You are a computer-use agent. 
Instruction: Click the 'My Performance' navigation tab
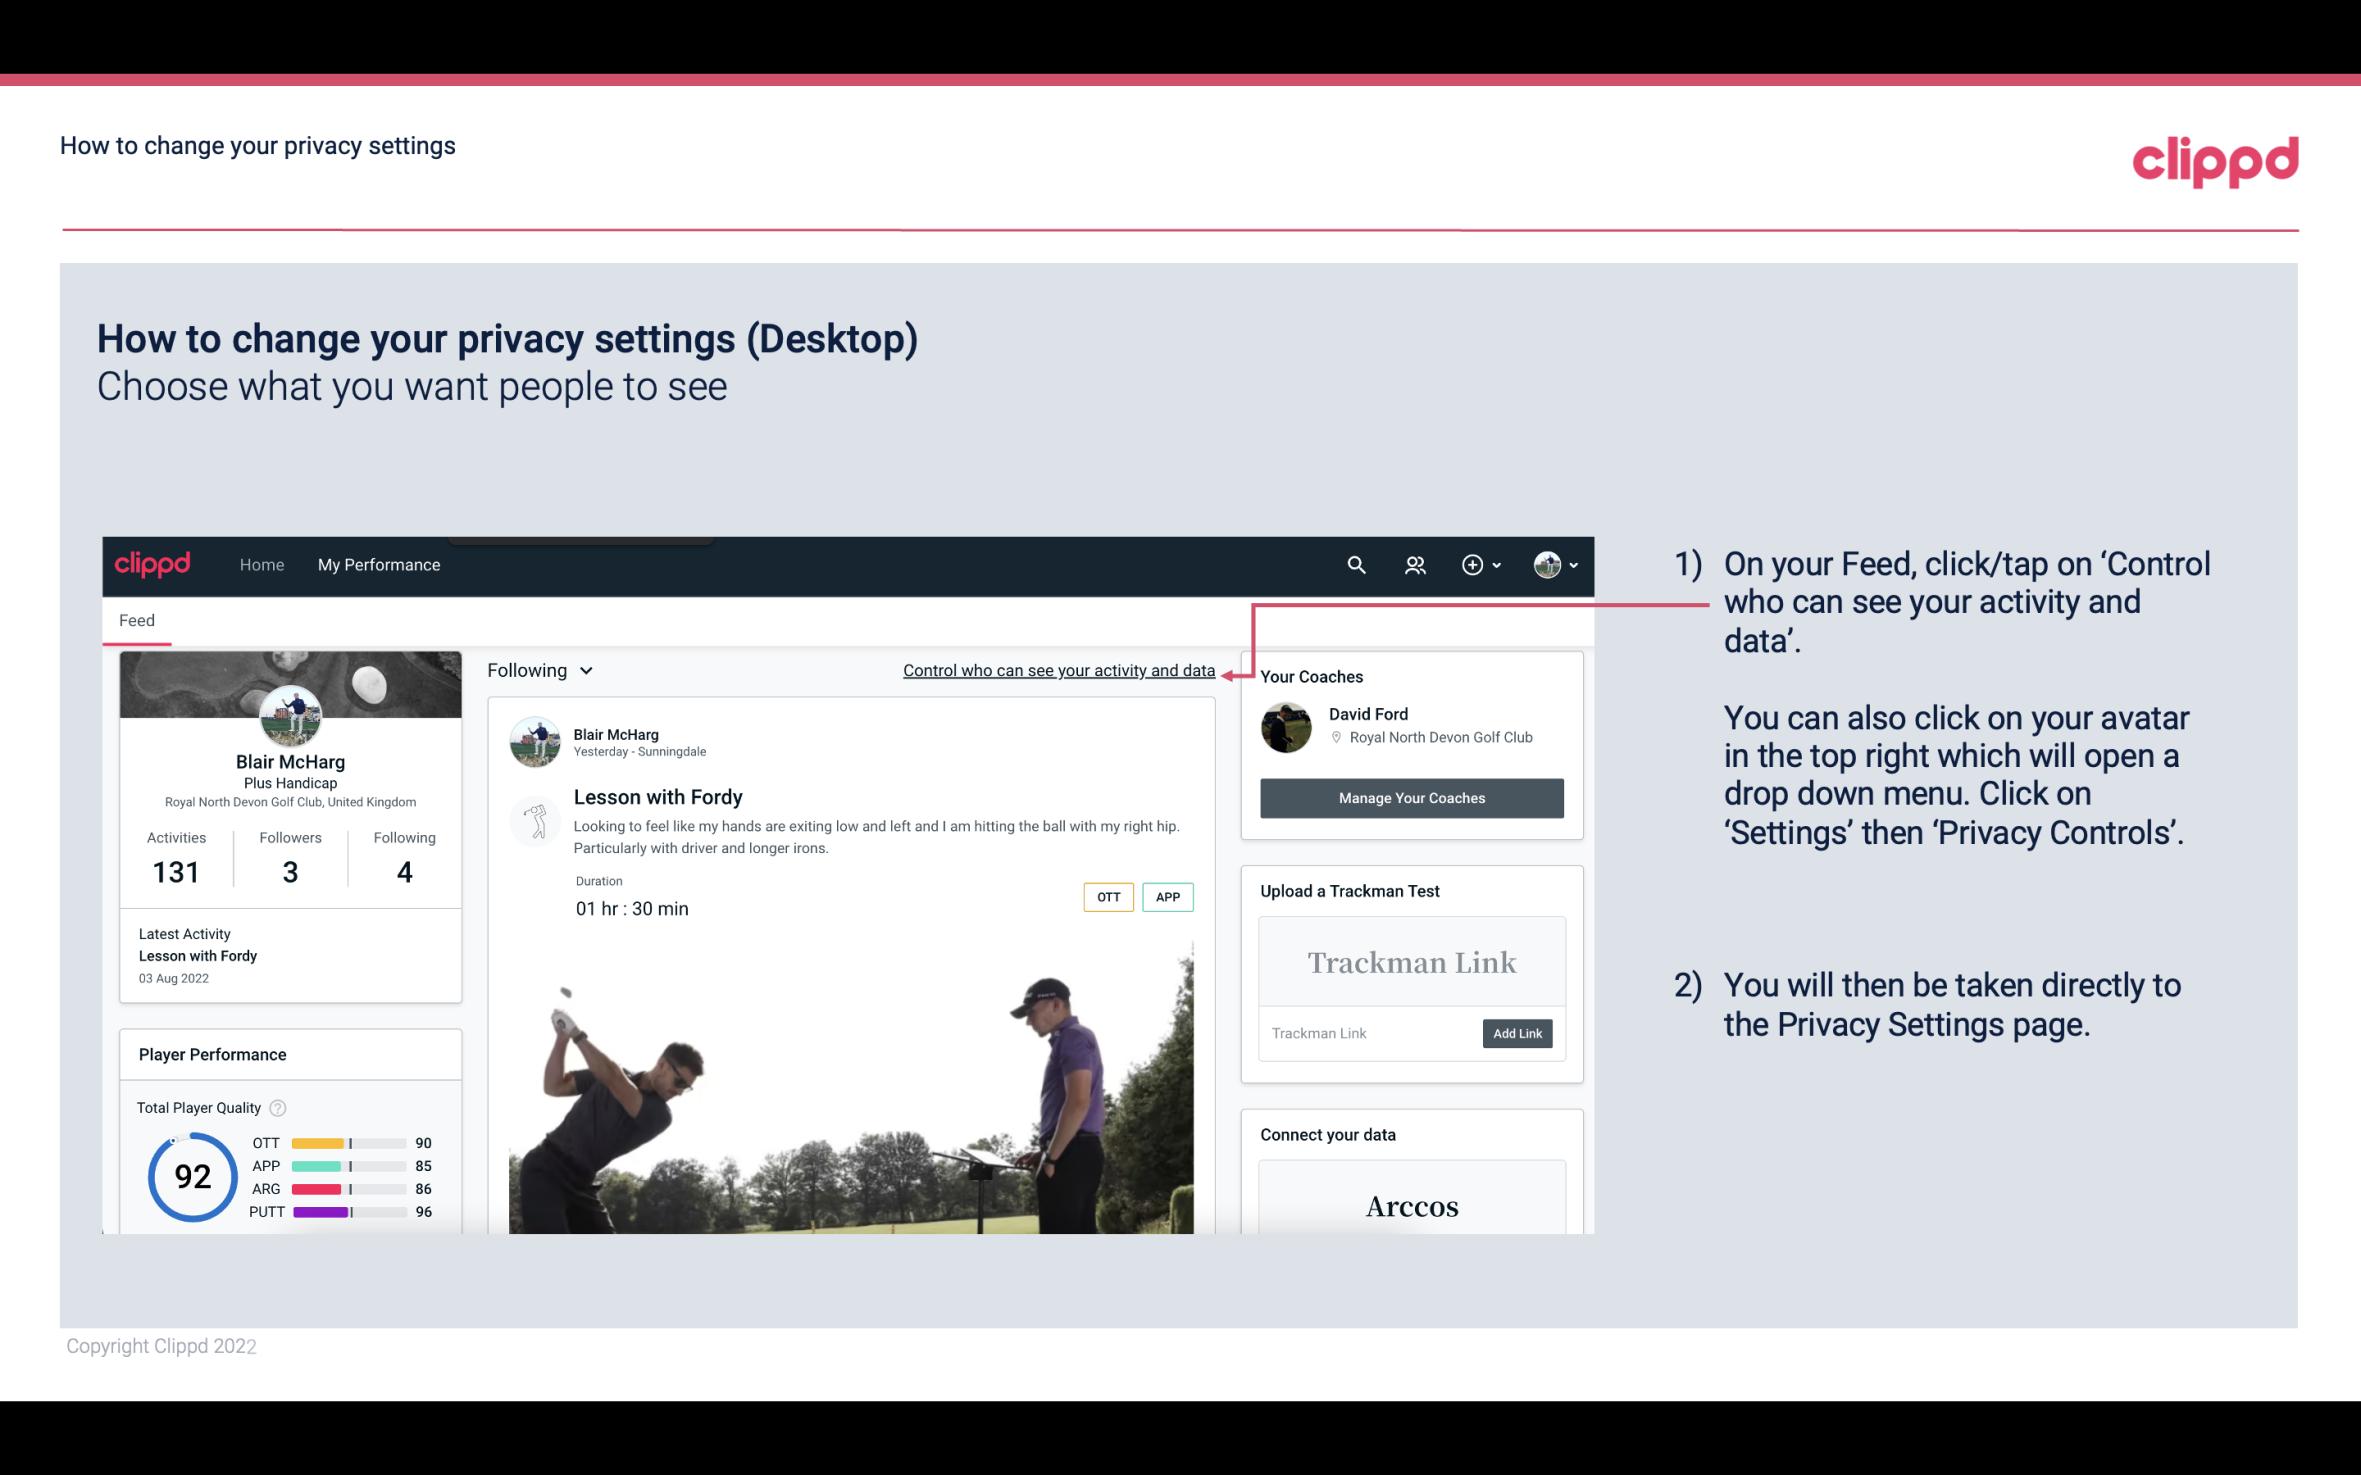coord(379,562)
